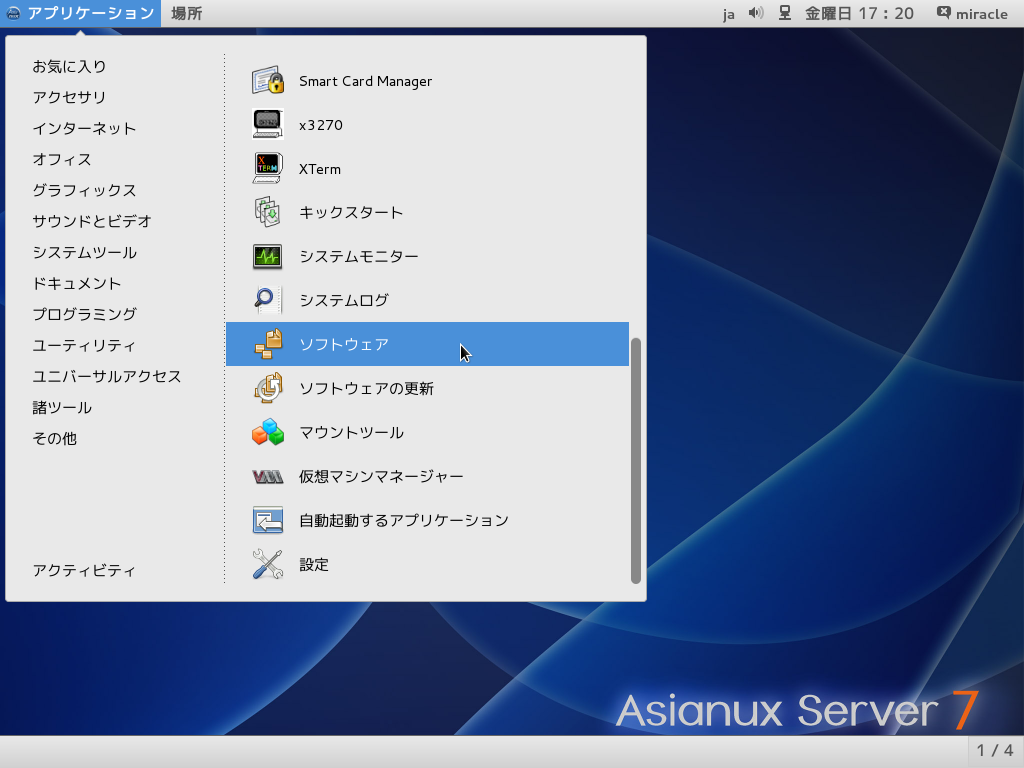Open the 場所 menu
The width and height of the screenshot is (1024, 768).
186,13
